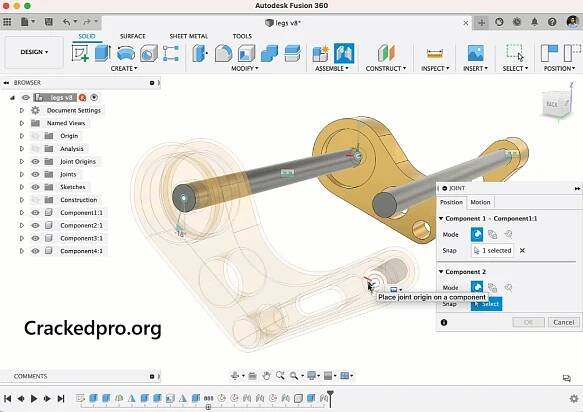Screen dimensions: 583x412
Task: Select the Revolve tool
Action: pos(126,53)
